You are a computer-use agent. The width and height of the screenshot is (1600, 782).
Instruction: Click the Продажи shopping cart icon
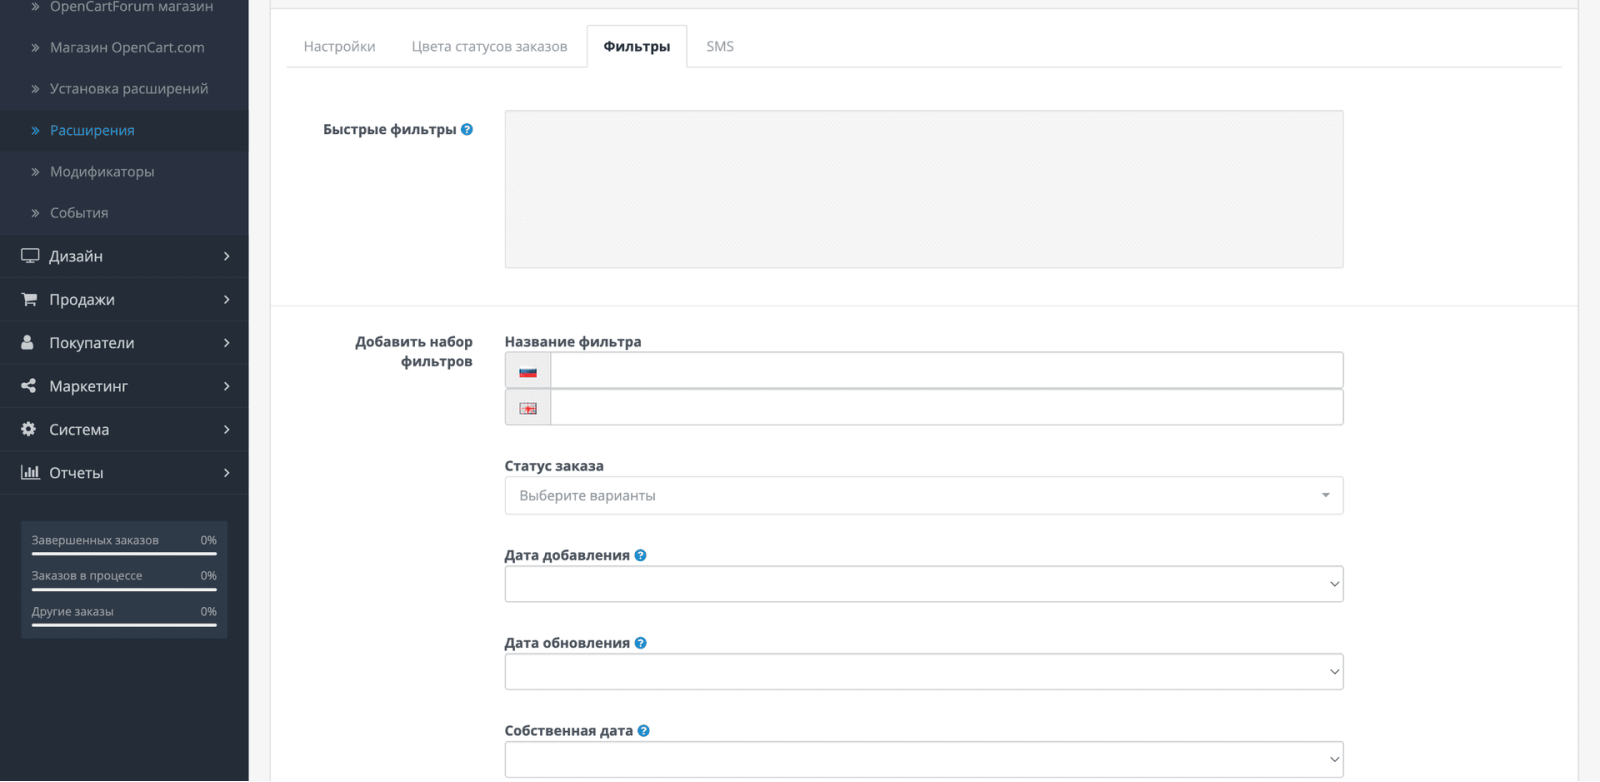[x=30, y=300]
